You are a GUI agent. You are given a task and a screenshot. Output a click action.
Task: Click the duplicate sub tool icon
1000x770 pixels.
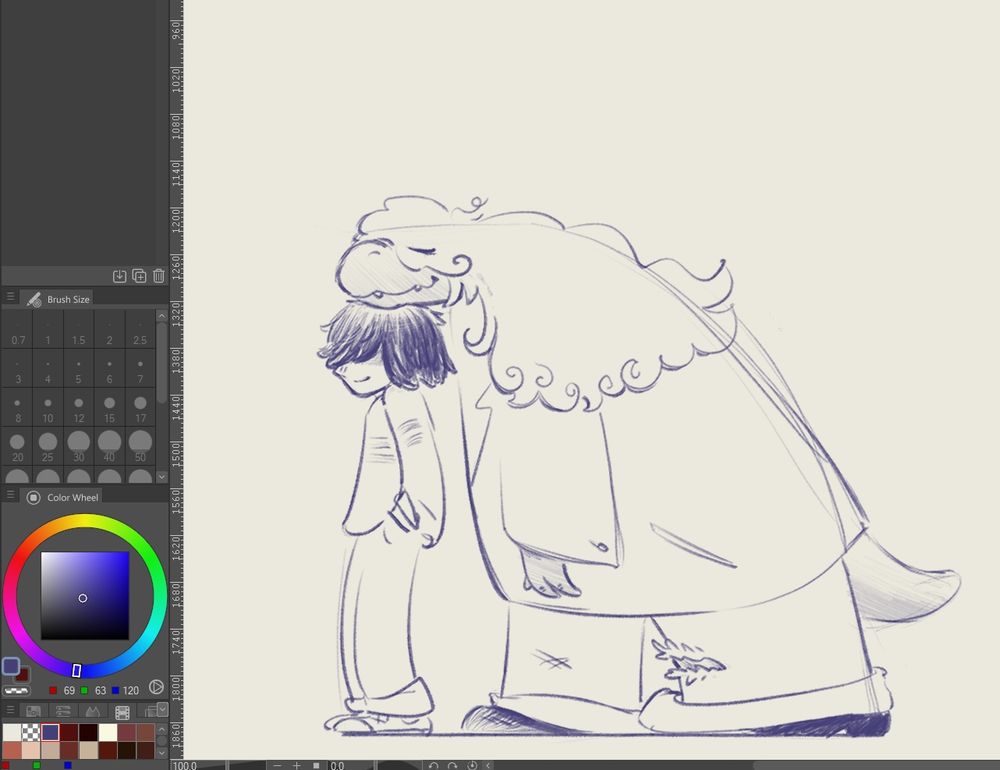pyautogui.click(x=139, y=276)
